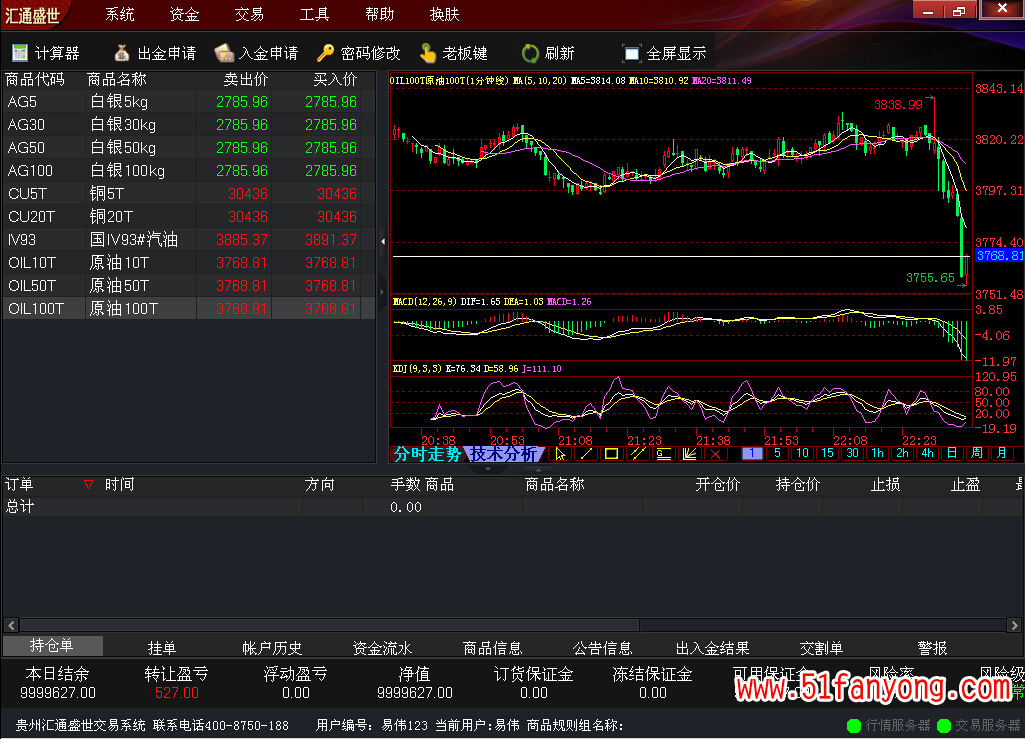Select the OIL10T 原油10T row

188,262
